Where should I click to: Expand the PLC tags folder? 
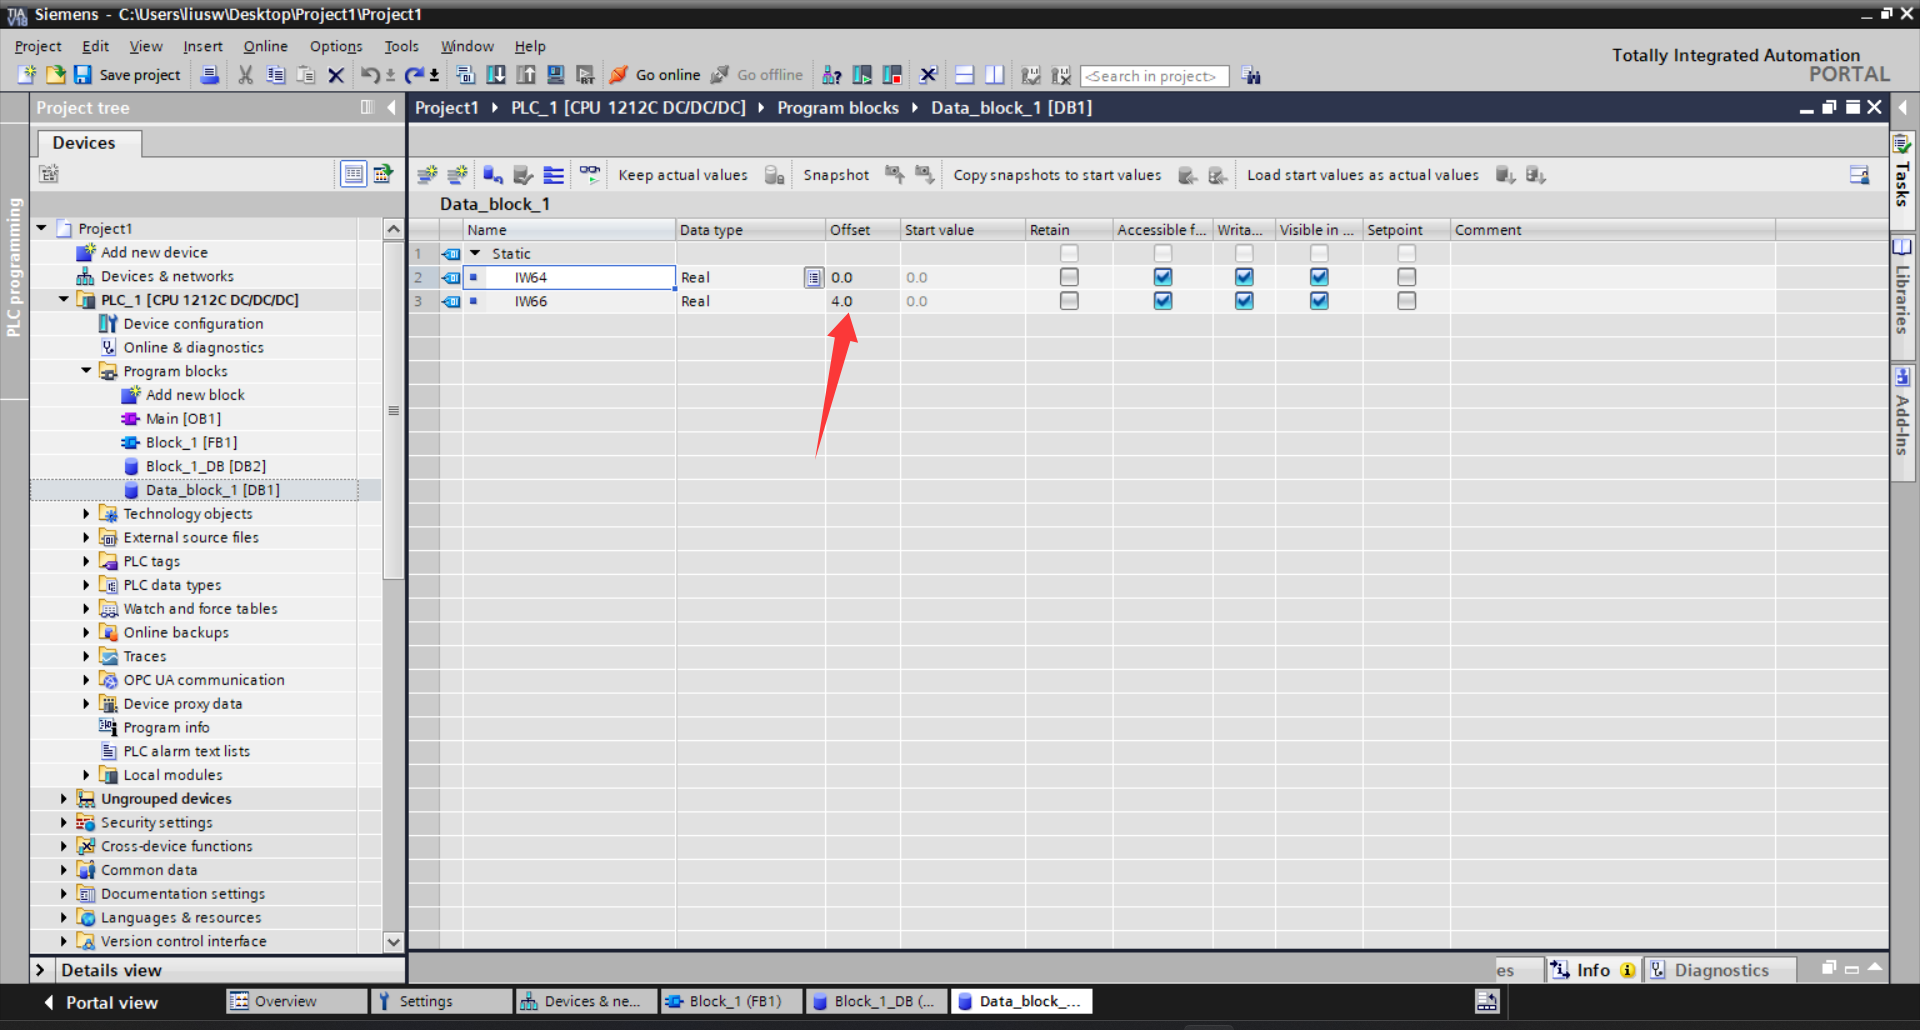pyautogui.click(x=86, y=561)
